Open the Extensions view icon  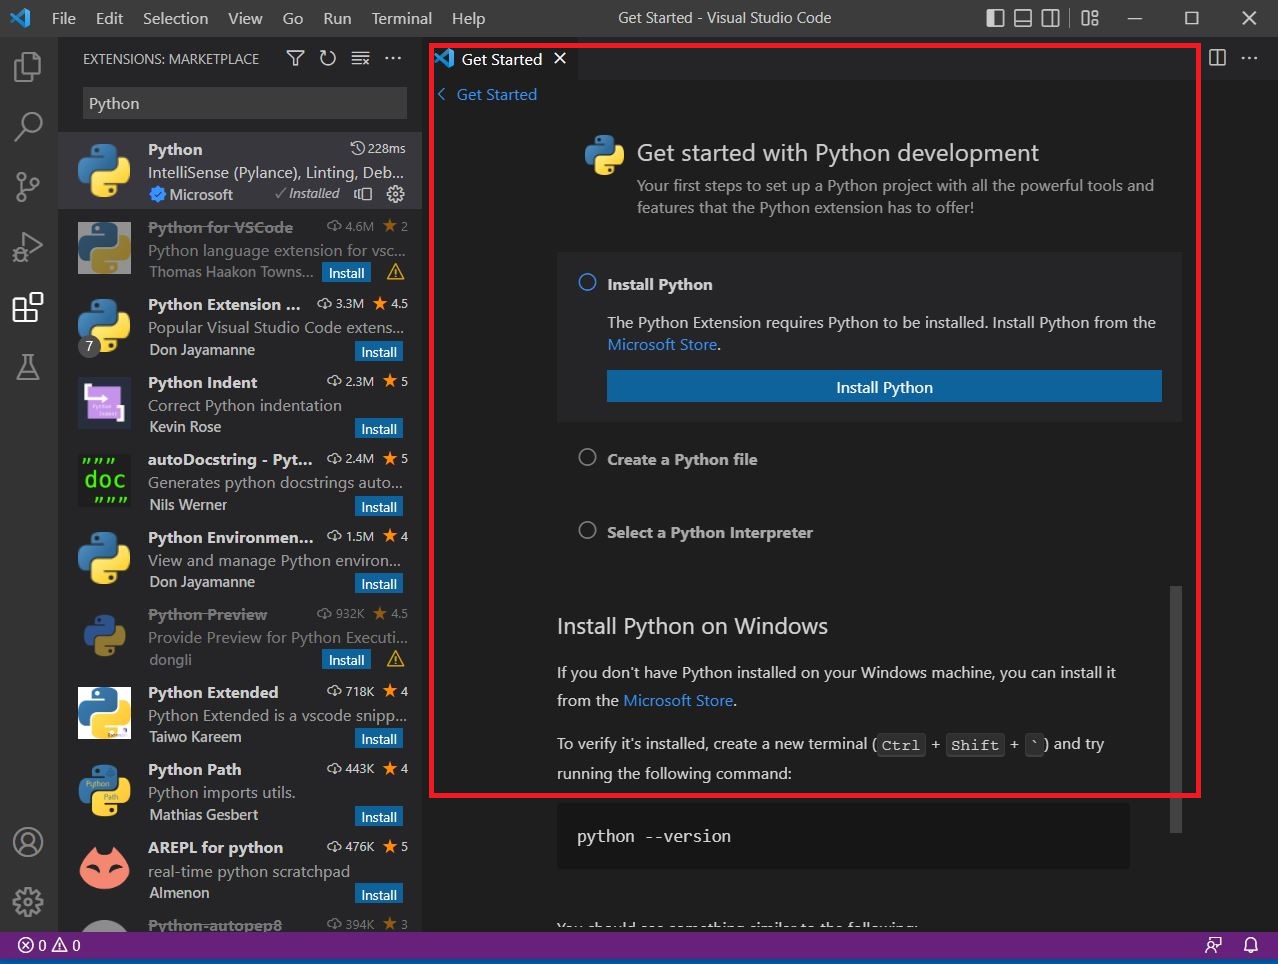coord(28,307)
